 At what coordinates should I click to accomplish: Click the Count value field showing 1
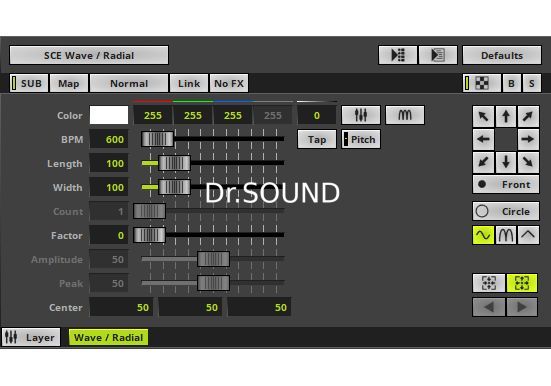[x=109, y=211]
